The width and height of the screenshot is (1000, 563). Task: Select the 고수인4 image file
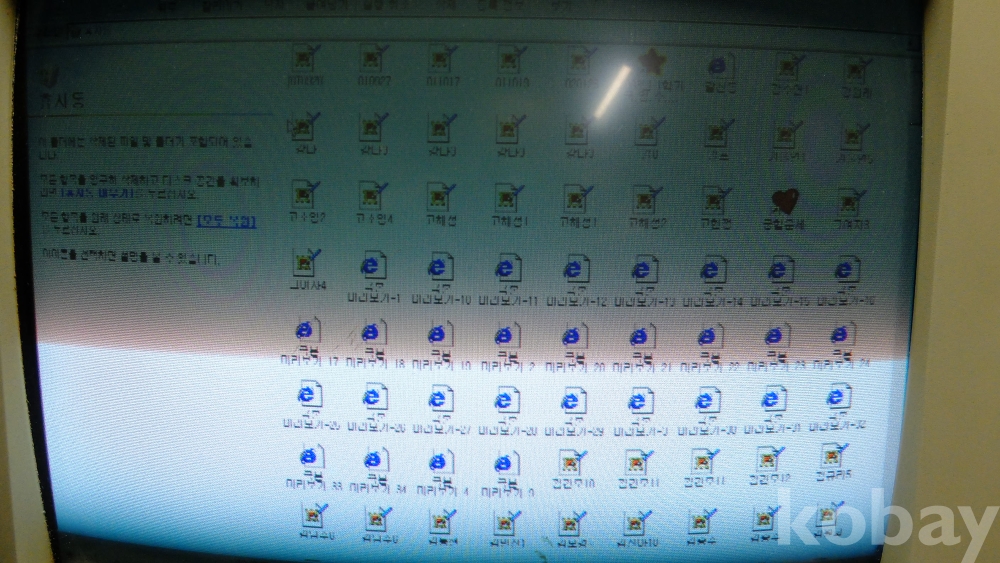tap(372, 196)
